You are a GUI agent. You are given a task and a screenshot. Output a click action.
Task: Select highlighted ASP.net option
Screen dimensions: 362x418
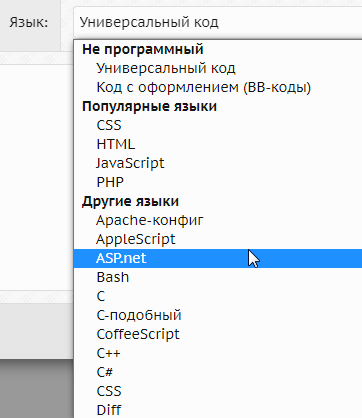[218, 258]
